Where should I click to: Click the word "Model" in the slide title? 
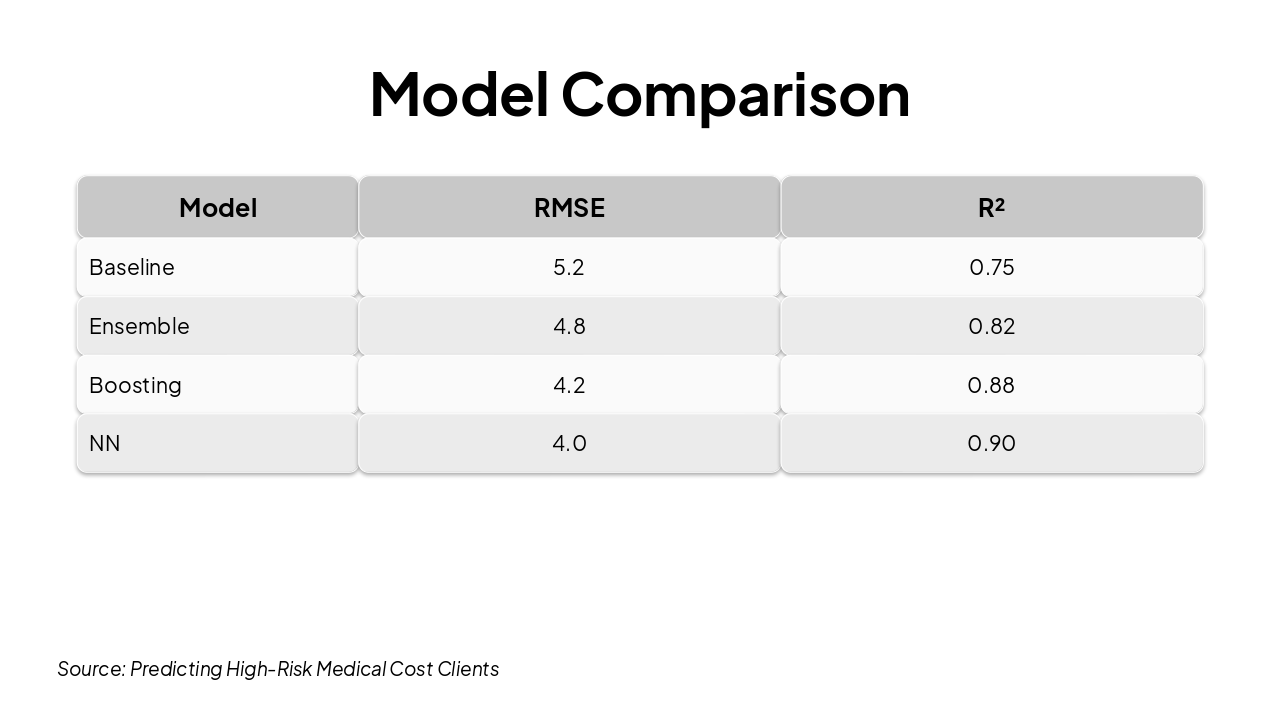click(x=458, y=94)
